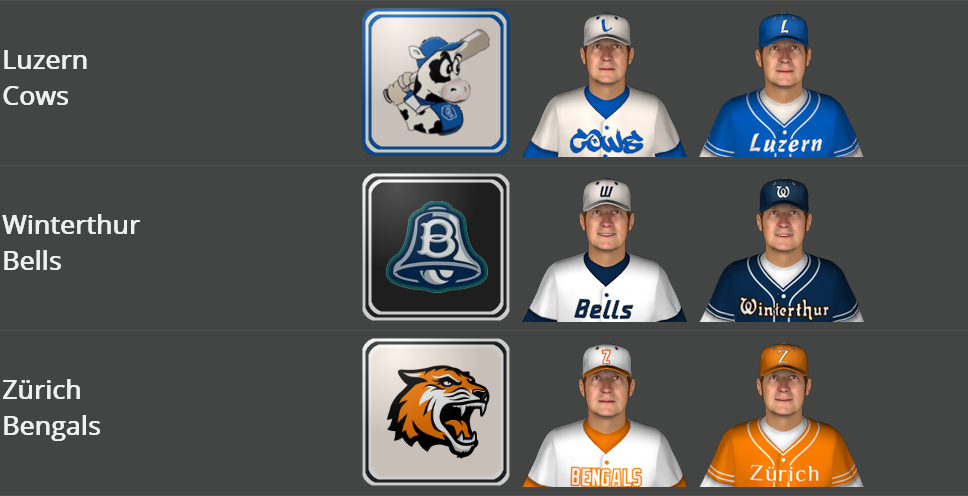Select the white Bells home jersey
The height and width of the screenshot is (496, 968).
[605, 250]
